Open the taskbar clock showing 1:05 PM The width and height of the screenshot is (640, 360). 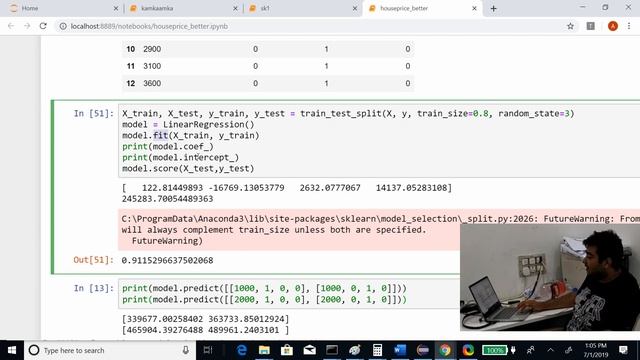pos(596,350)
